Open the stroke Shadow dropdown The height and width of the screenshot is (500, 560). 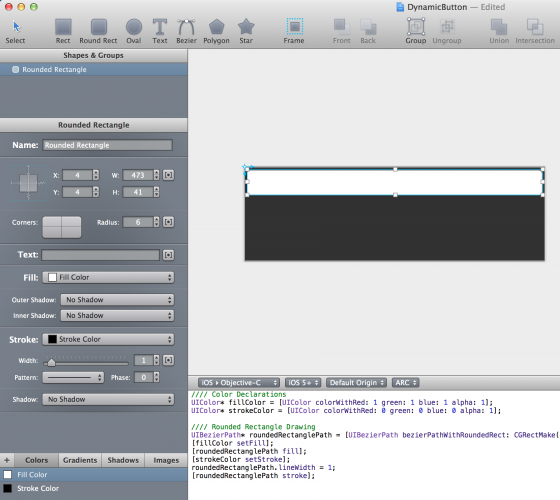click(x=108, y=399)
